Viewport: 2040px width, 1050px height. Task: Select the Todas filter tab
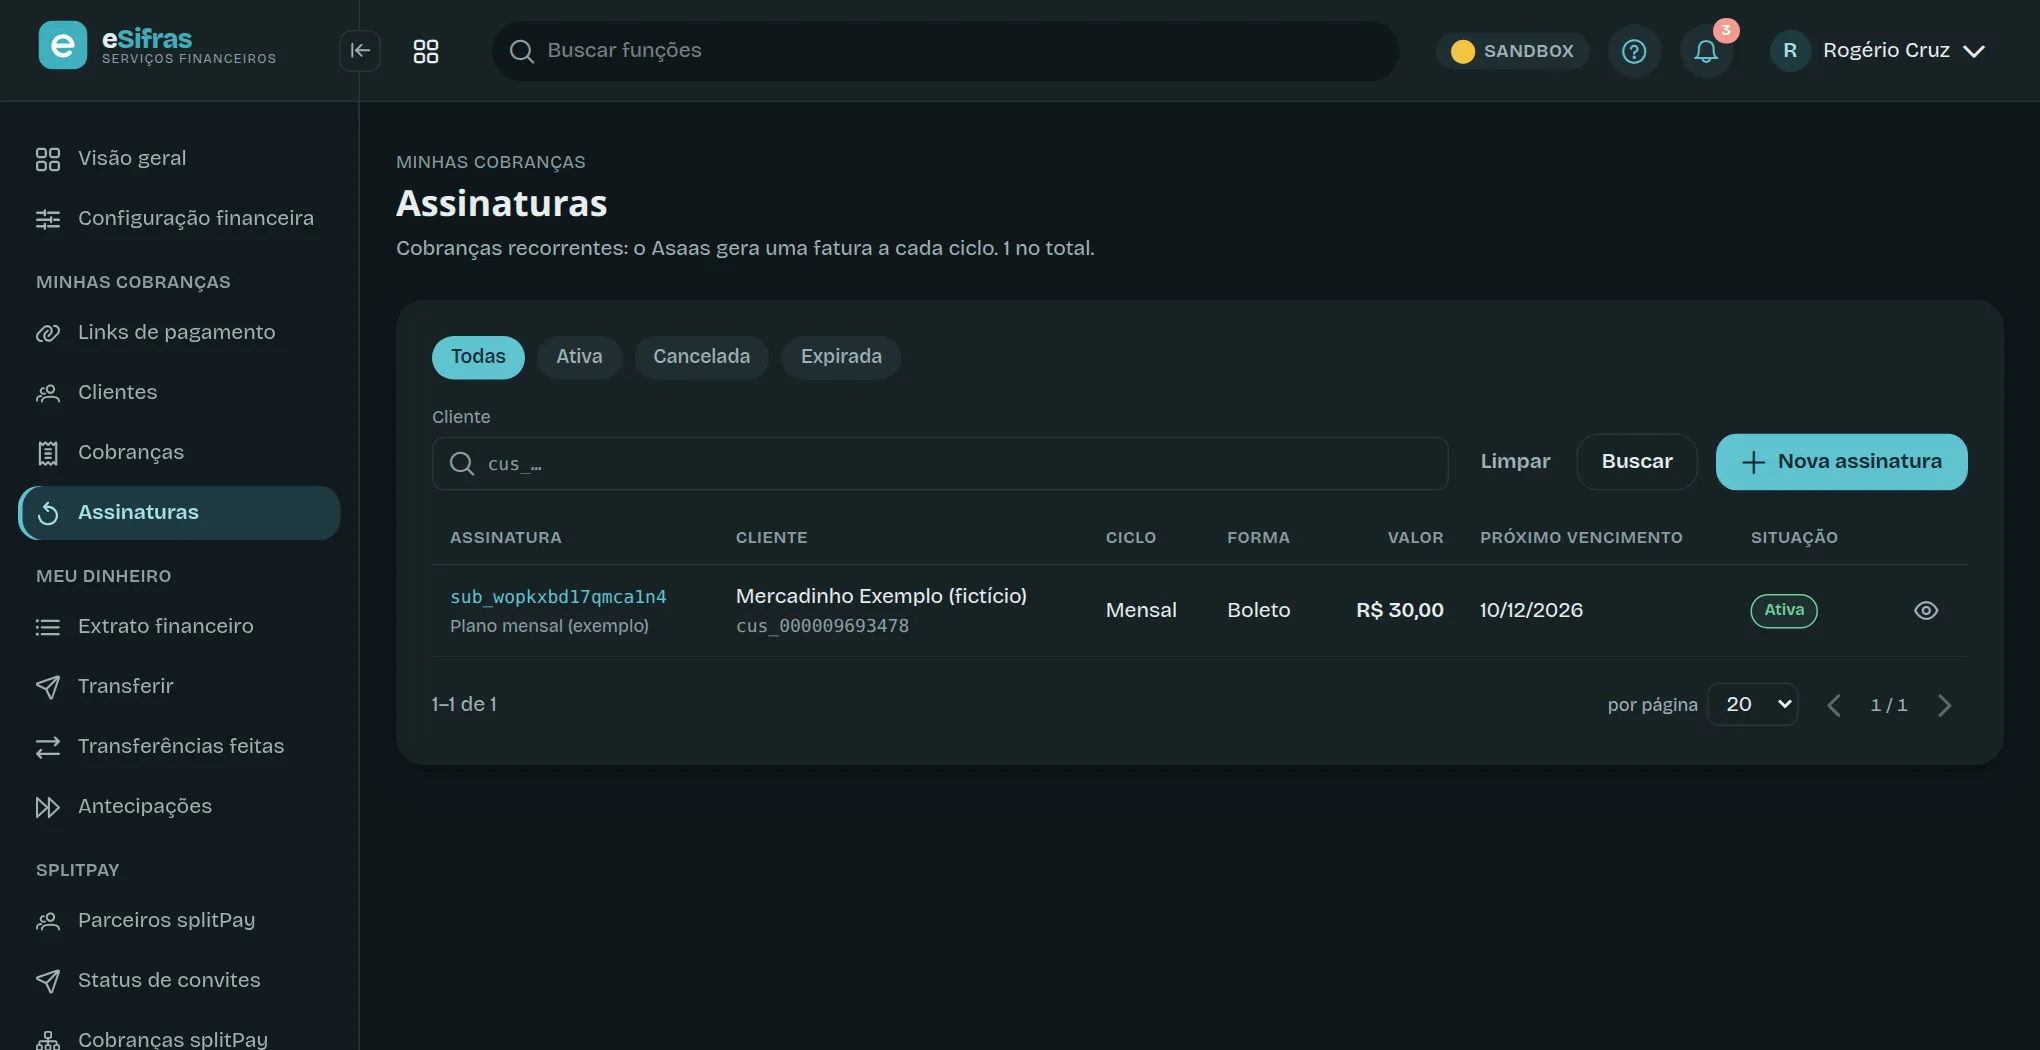478,357
